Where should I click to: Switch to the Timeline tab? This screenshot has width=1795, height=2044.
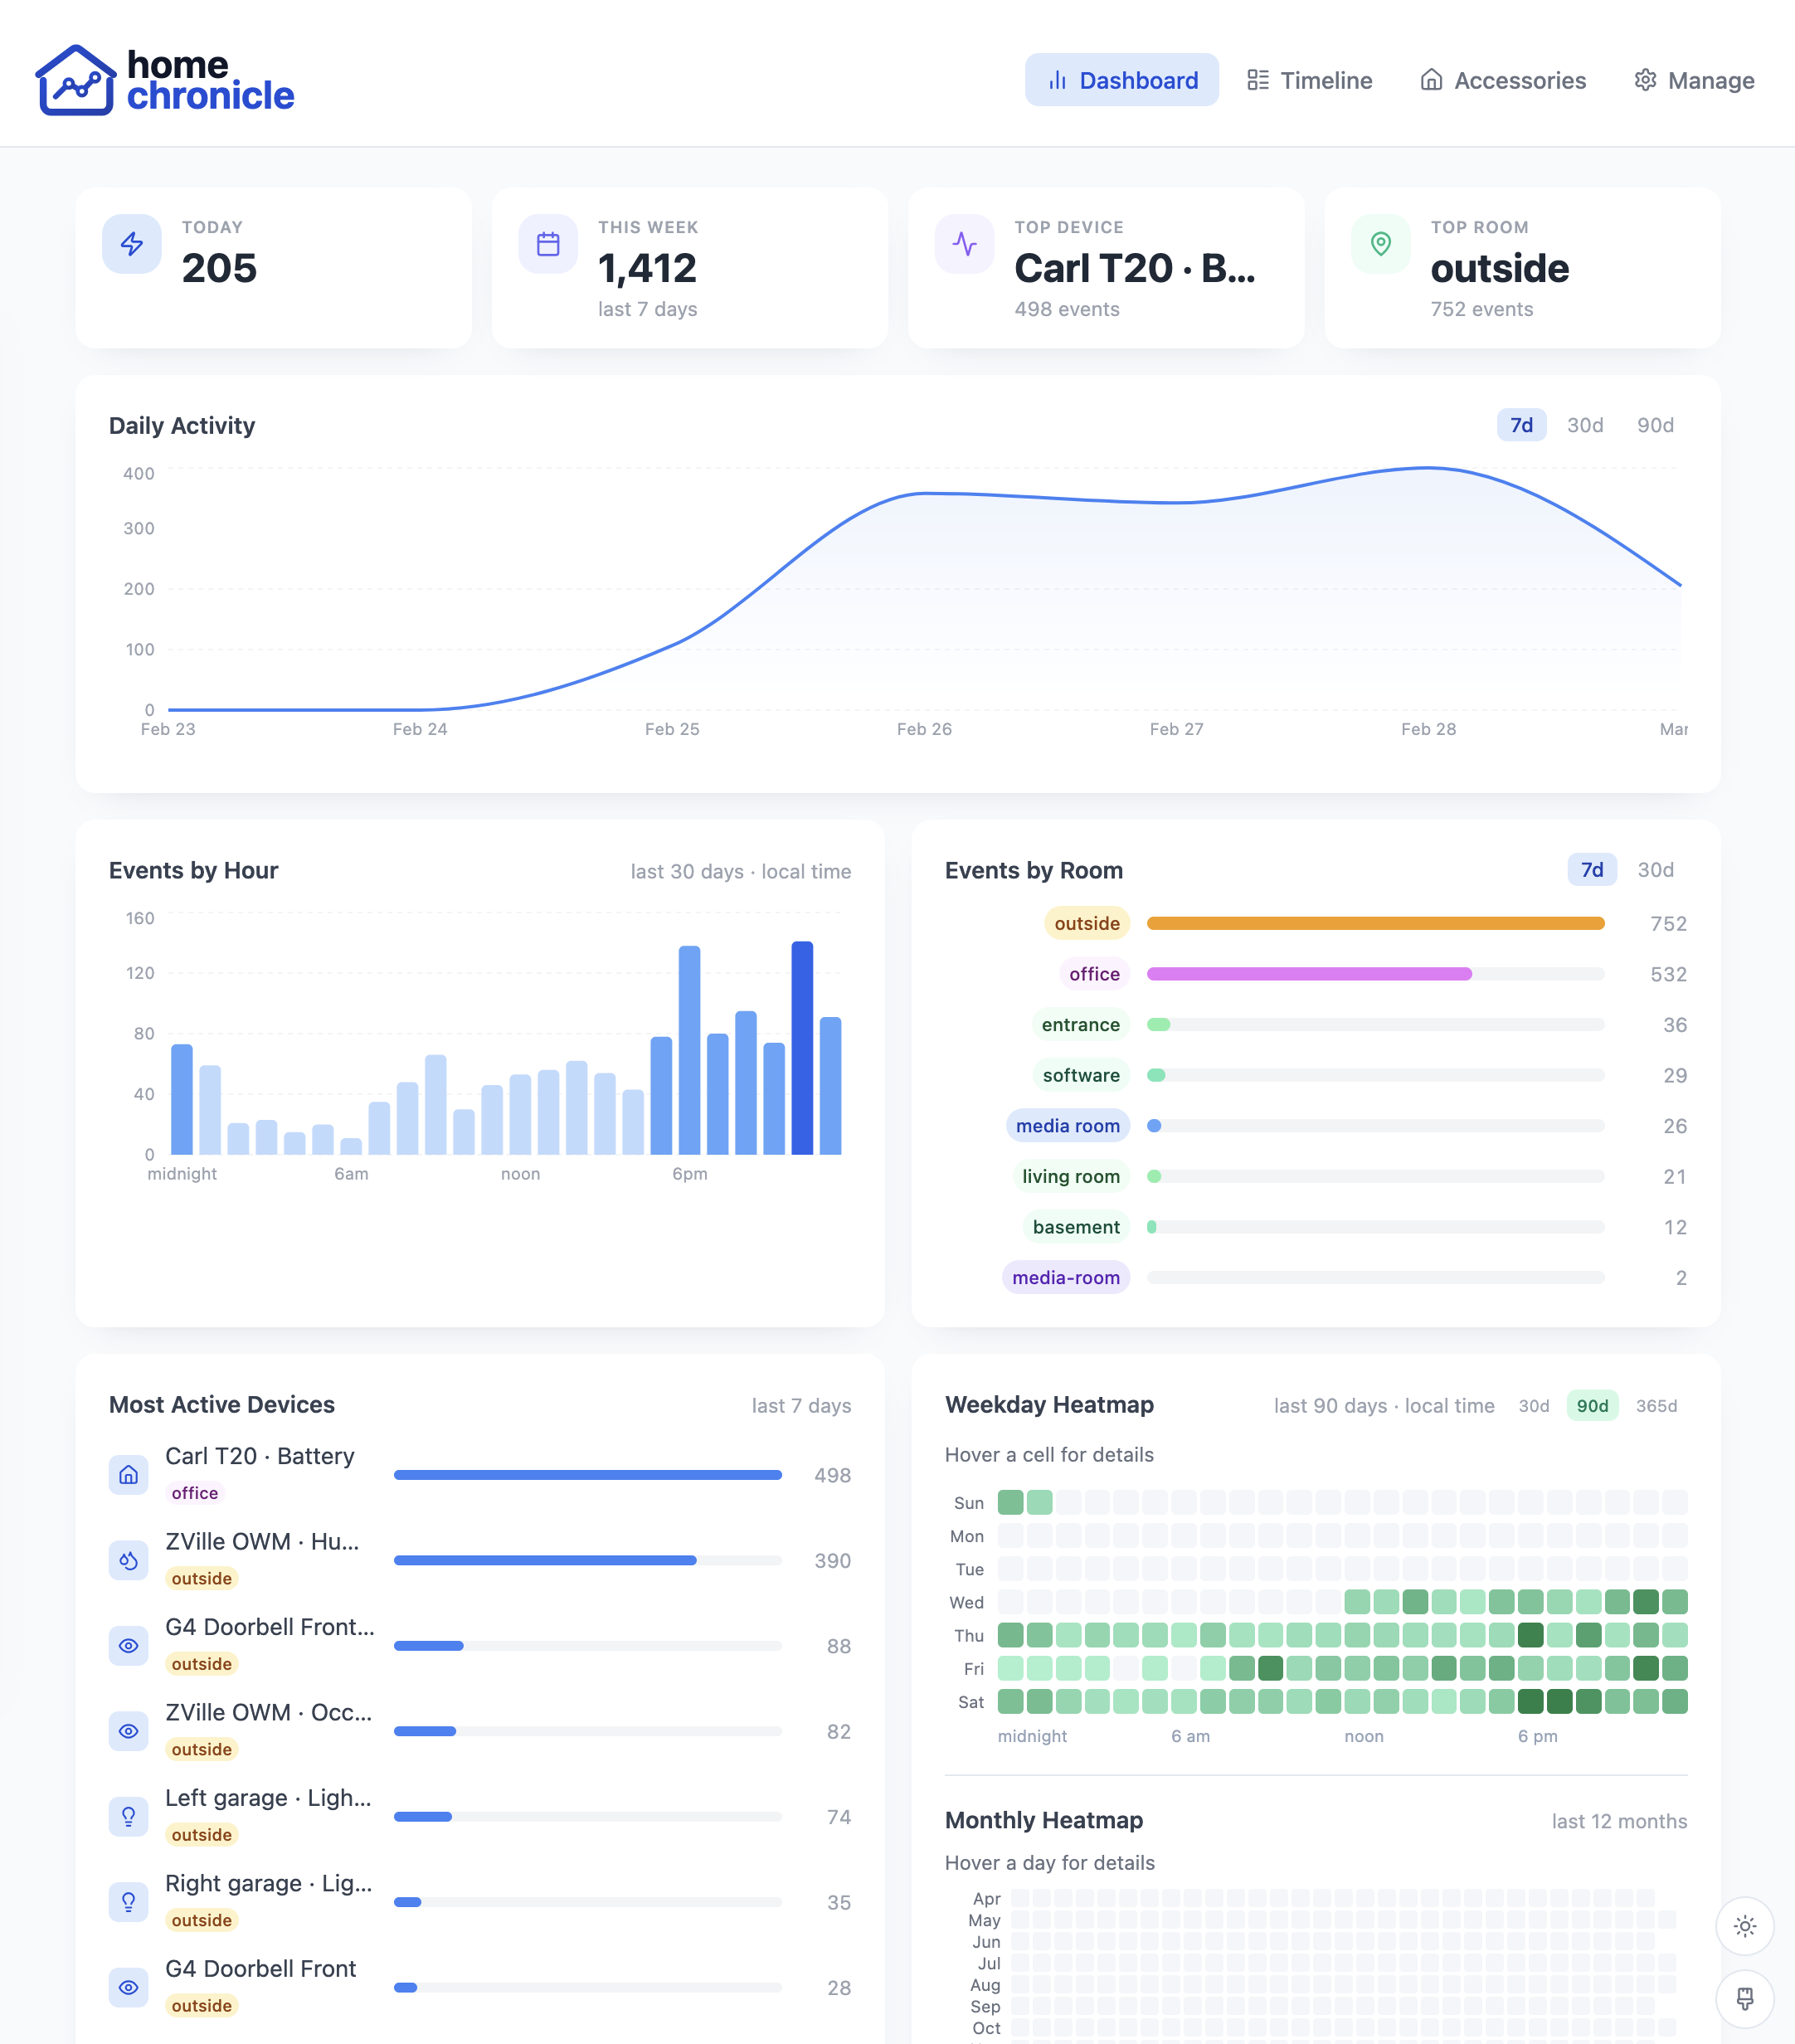click(1310, 80)
